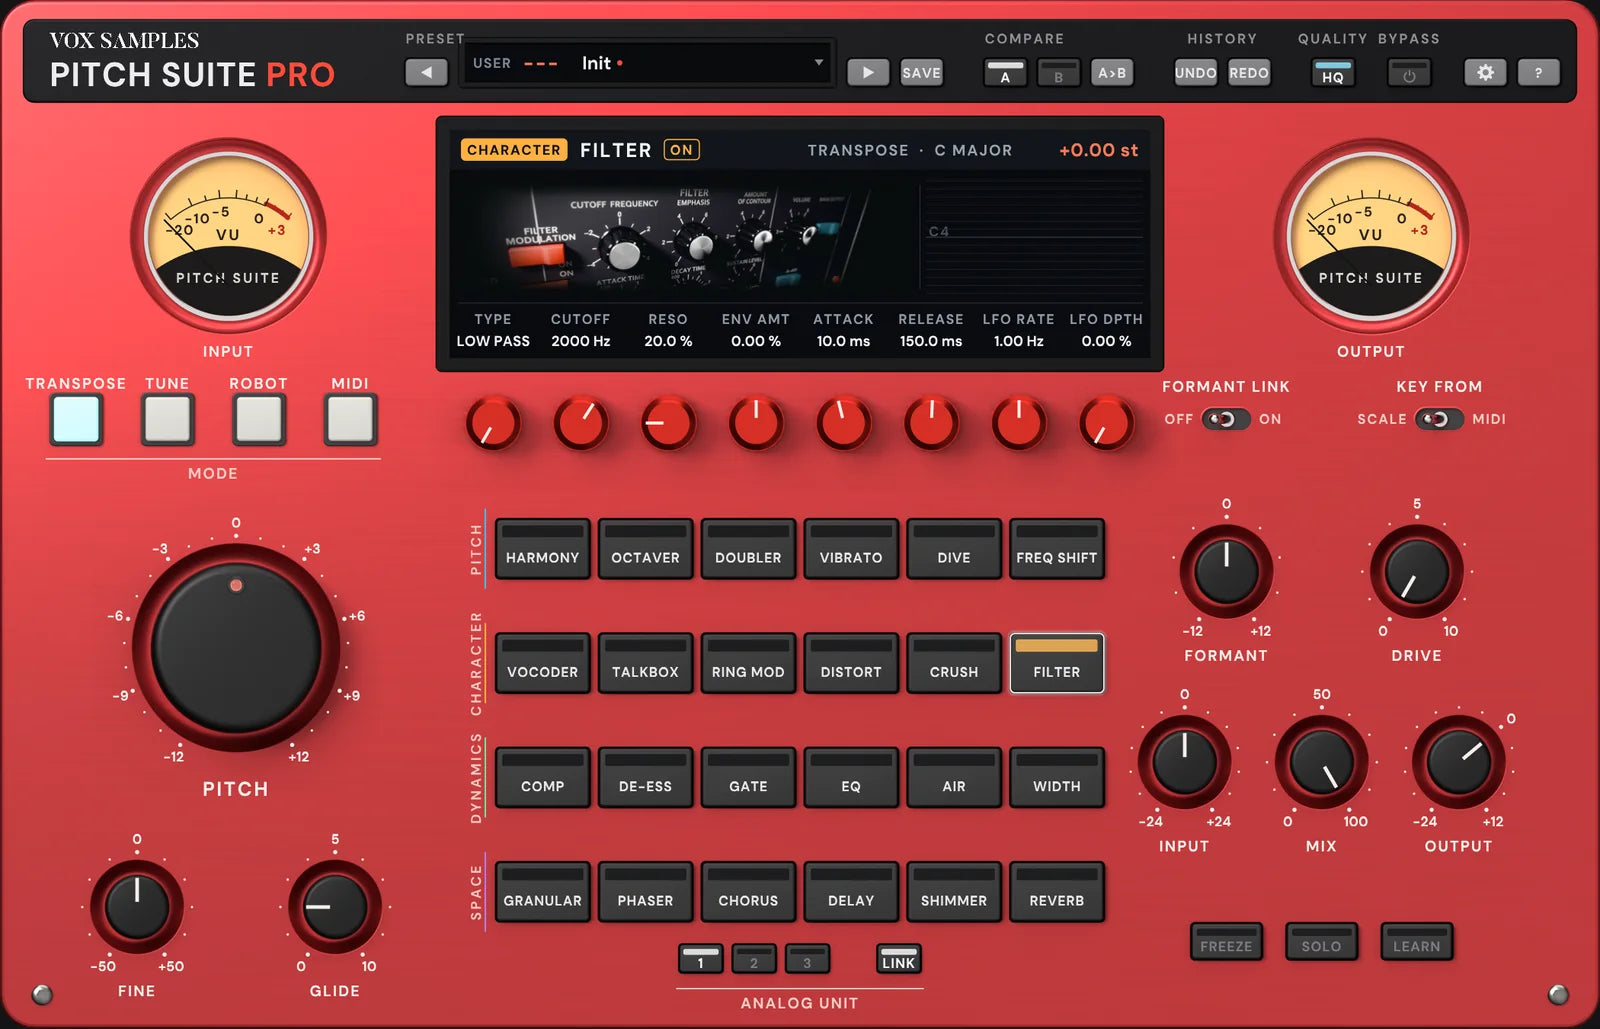This screenshot has height=1029, width=1600.
Task: Toggle analog unit Link button
Action: click(x=898, y=959)
